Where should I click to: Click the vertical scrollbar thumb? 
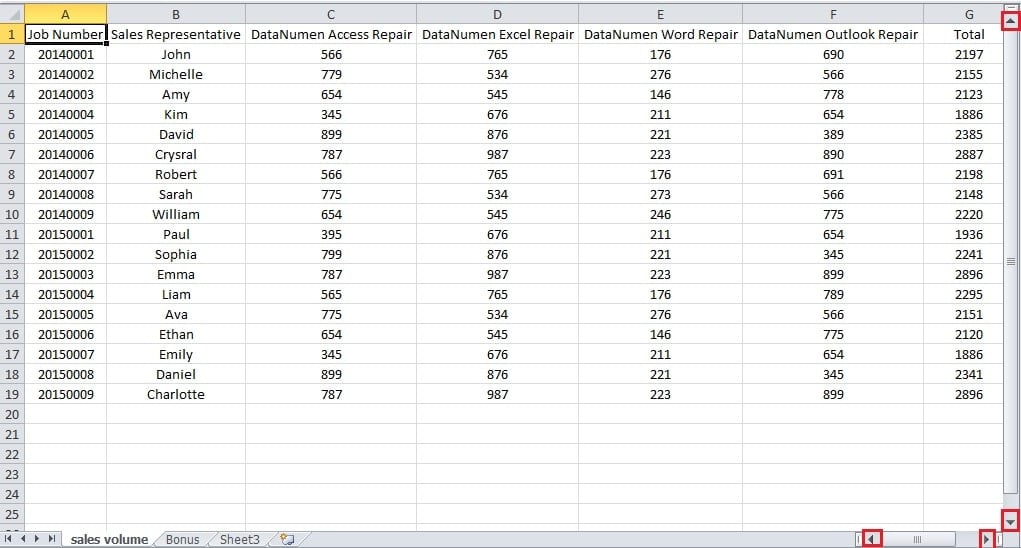point(1011,262)
